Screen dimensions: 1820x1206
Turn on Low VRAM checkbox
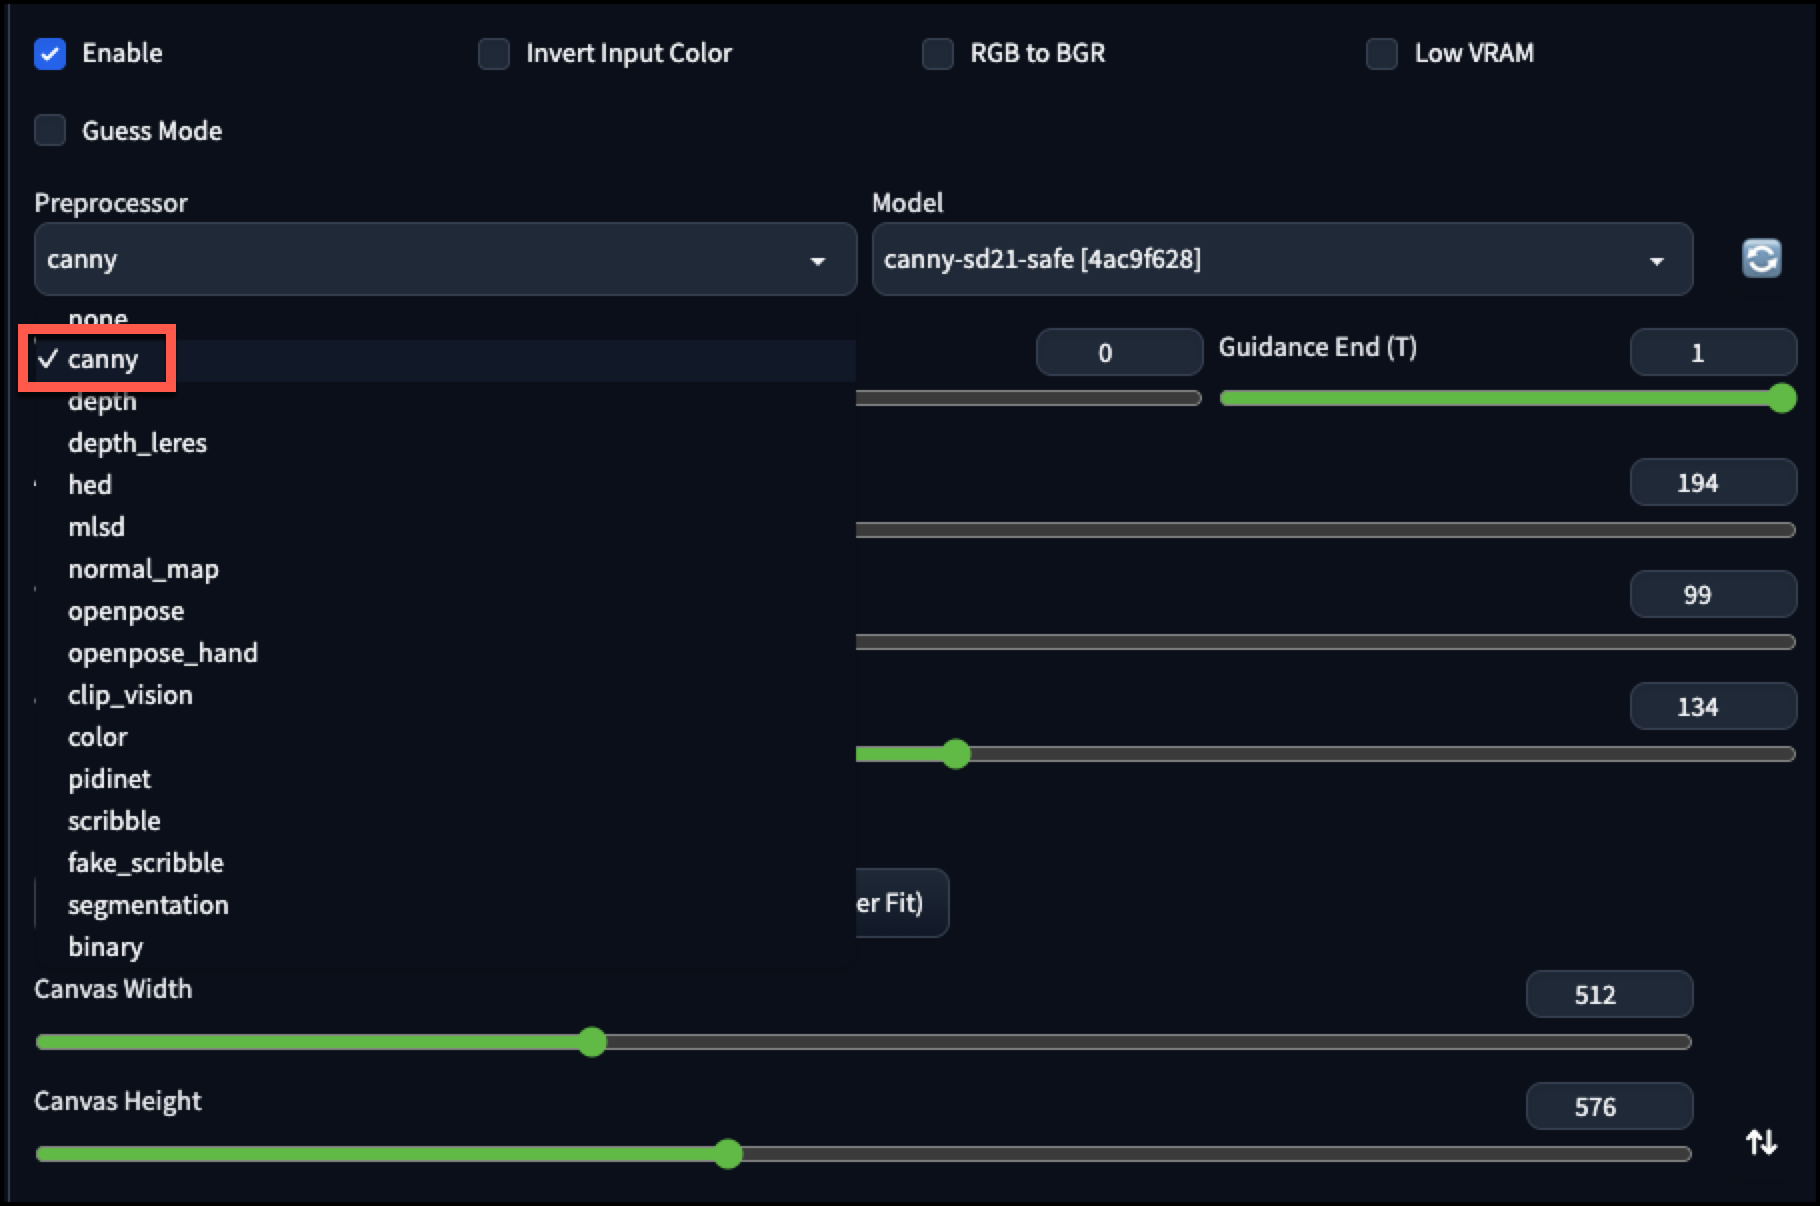point(1382,53)
